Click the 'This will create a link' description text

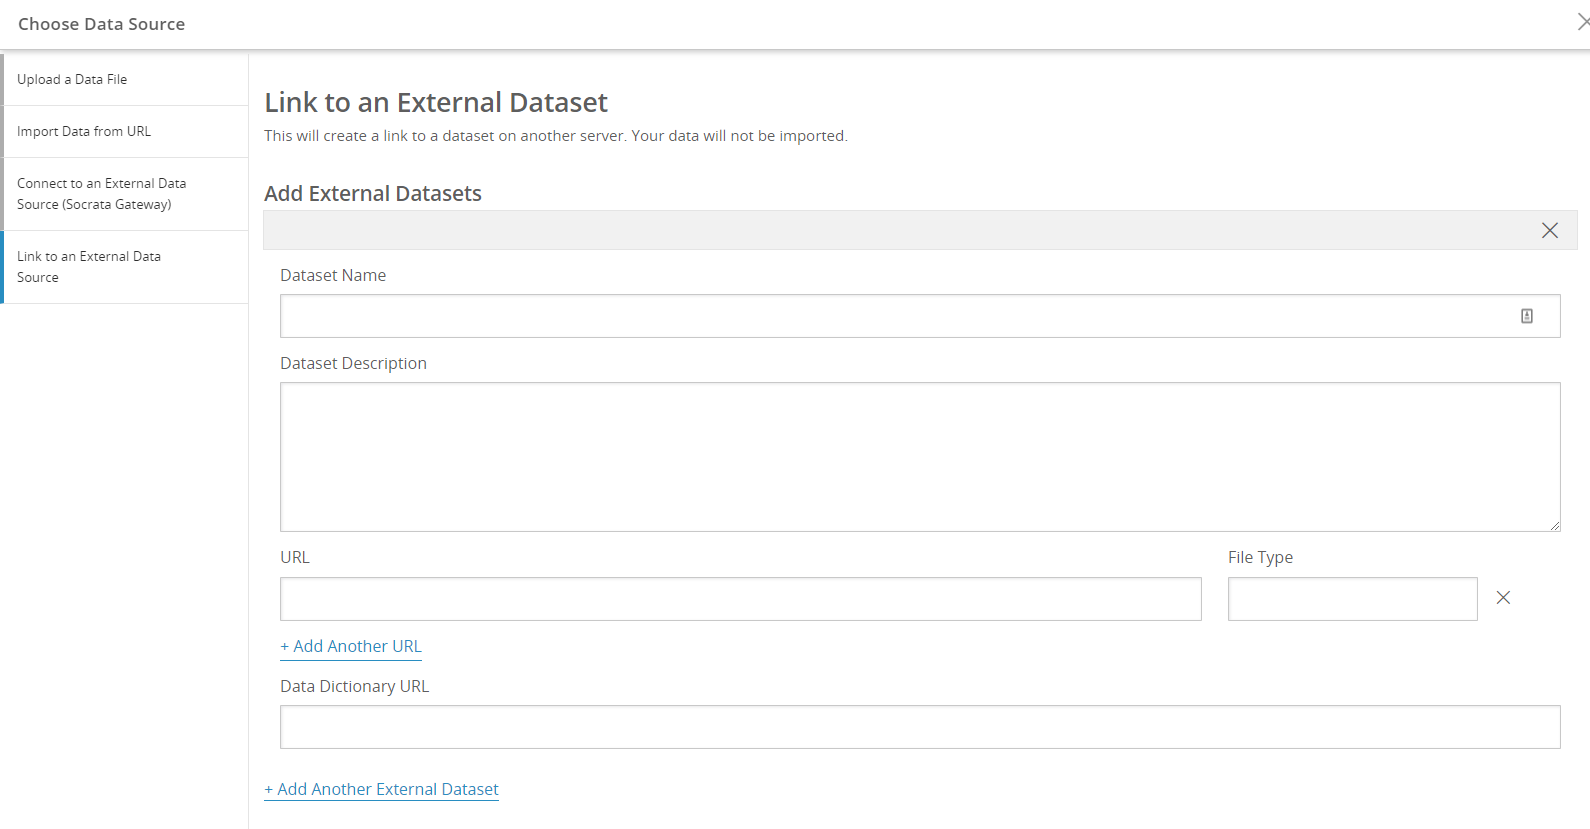[556, 136]
